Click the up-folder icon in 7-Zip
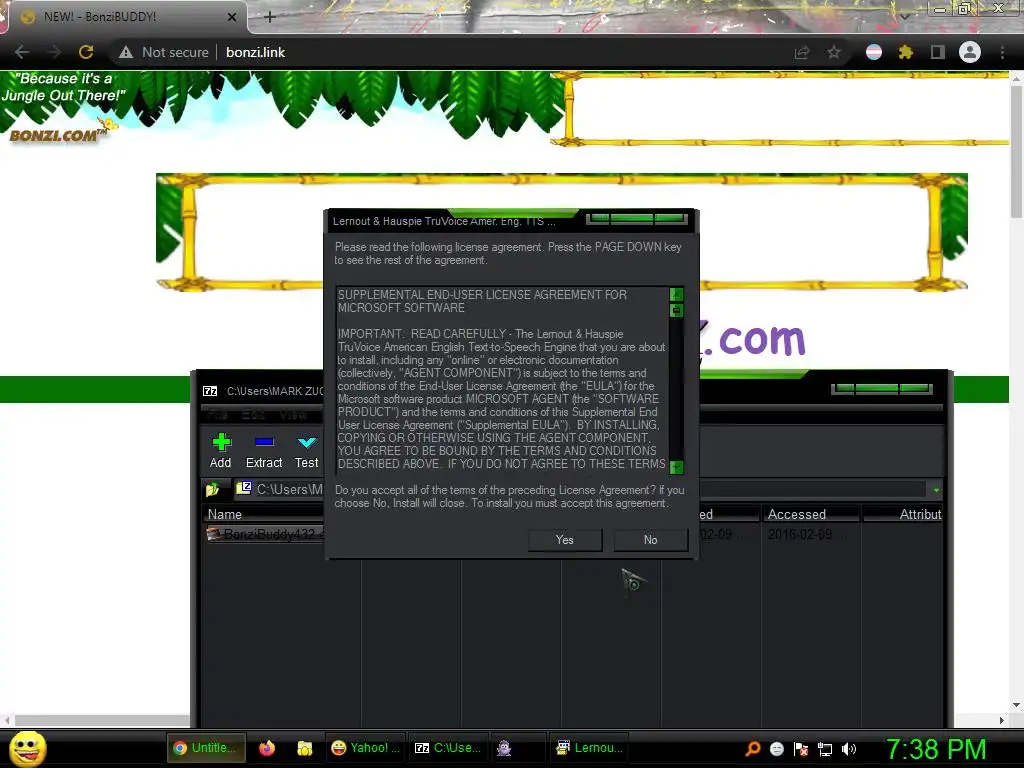Viewport: 1024px width, 768px height. 213,489
